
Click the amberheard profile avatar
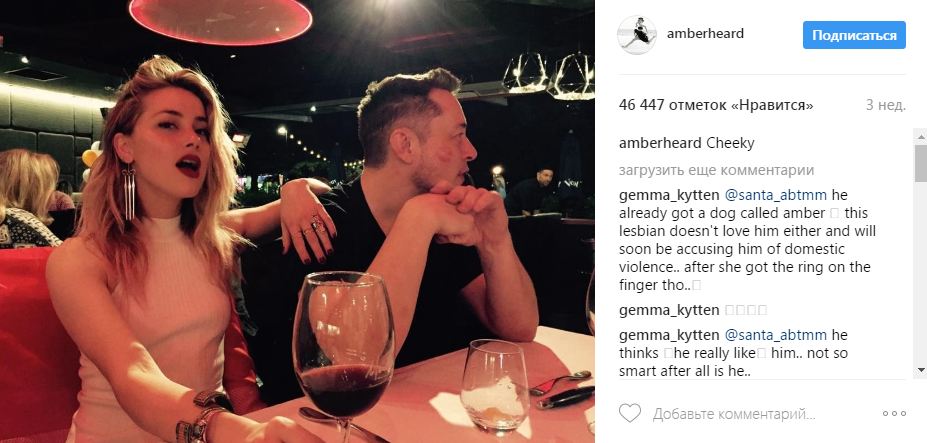637,35
